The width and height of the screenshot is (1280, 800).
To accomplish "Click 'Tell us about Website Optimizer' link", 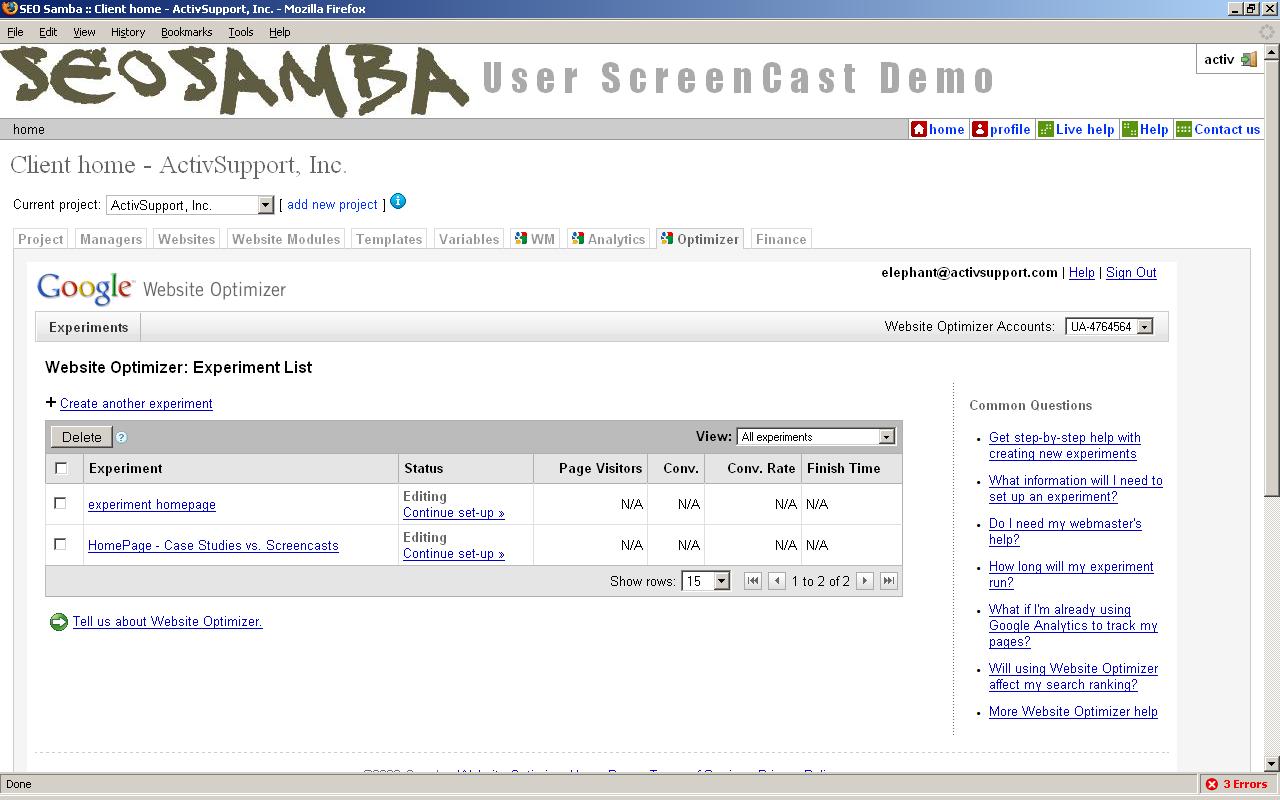I will click(168, 622).
